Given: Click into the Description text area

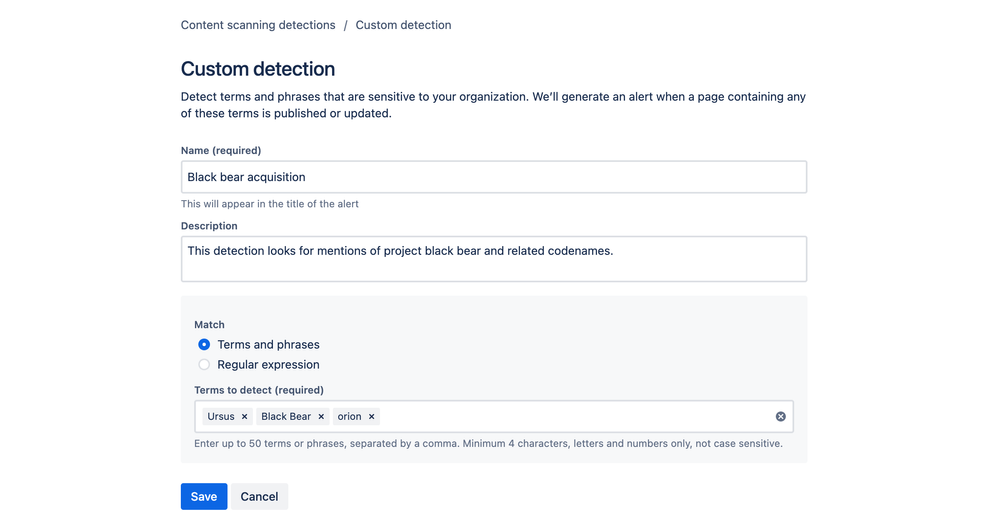Looking at the screenshot, I should (493, 259).
